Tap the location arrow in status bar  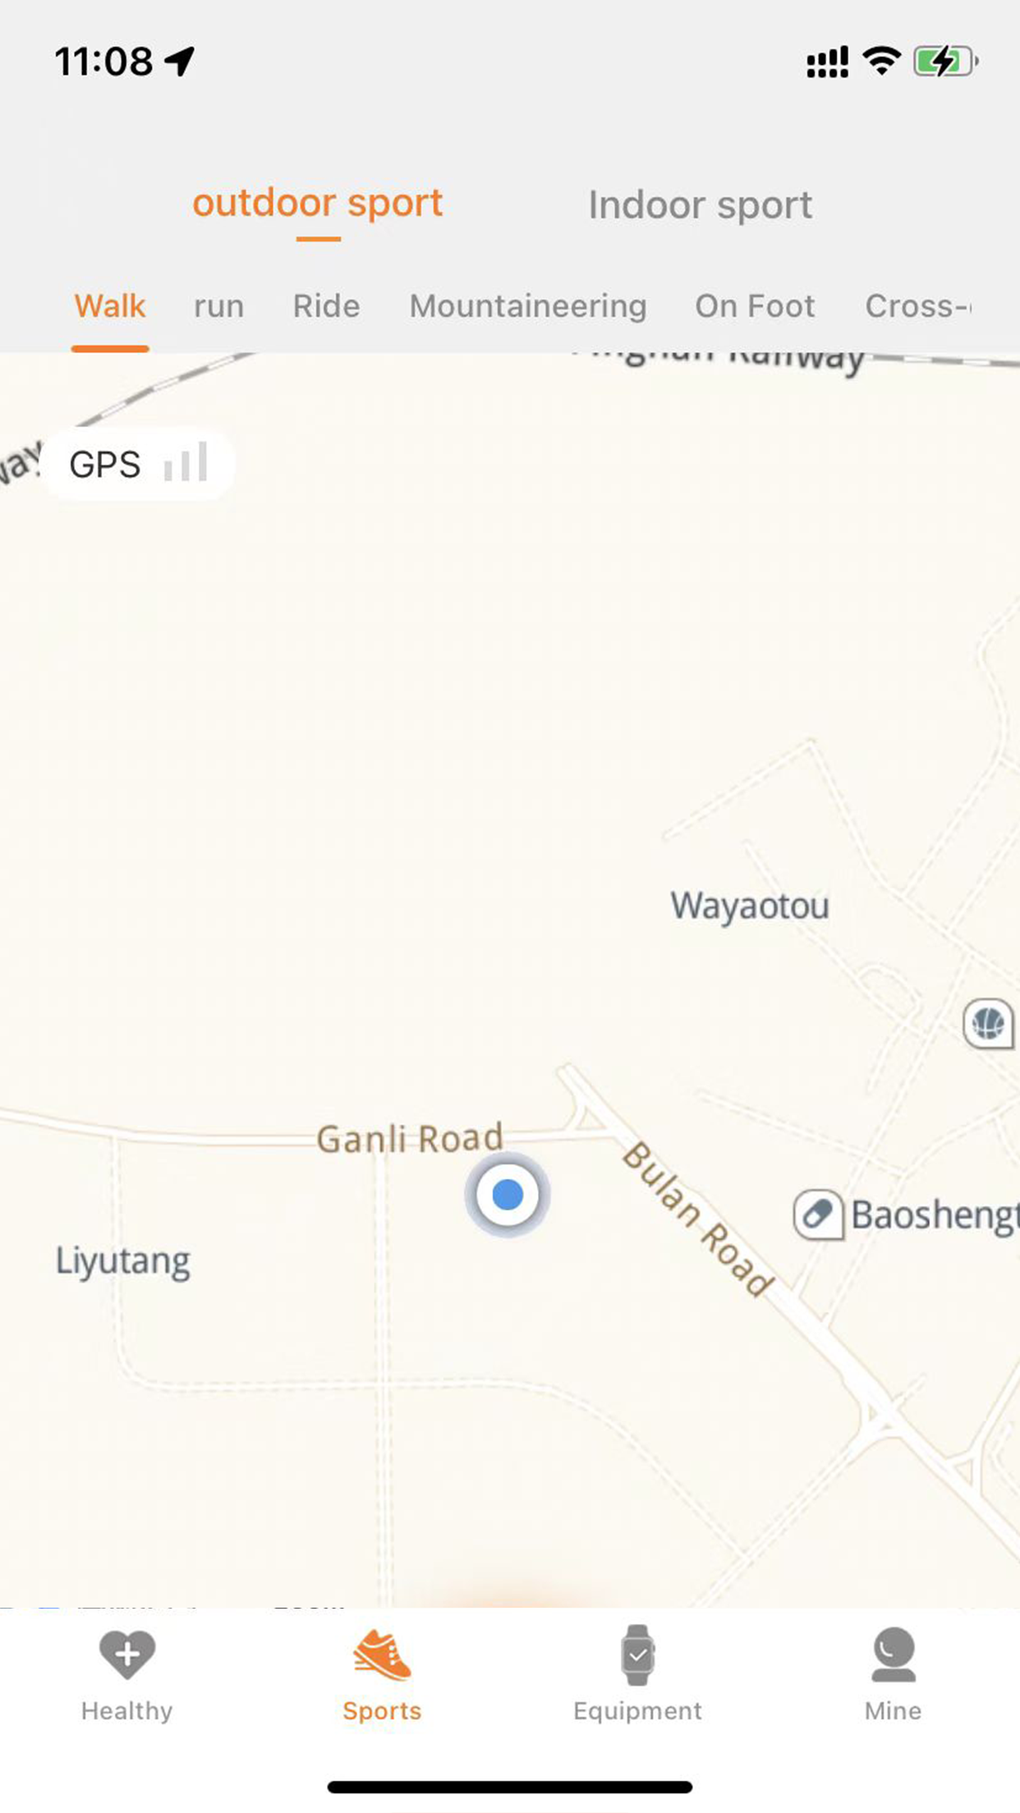point(180,62)
